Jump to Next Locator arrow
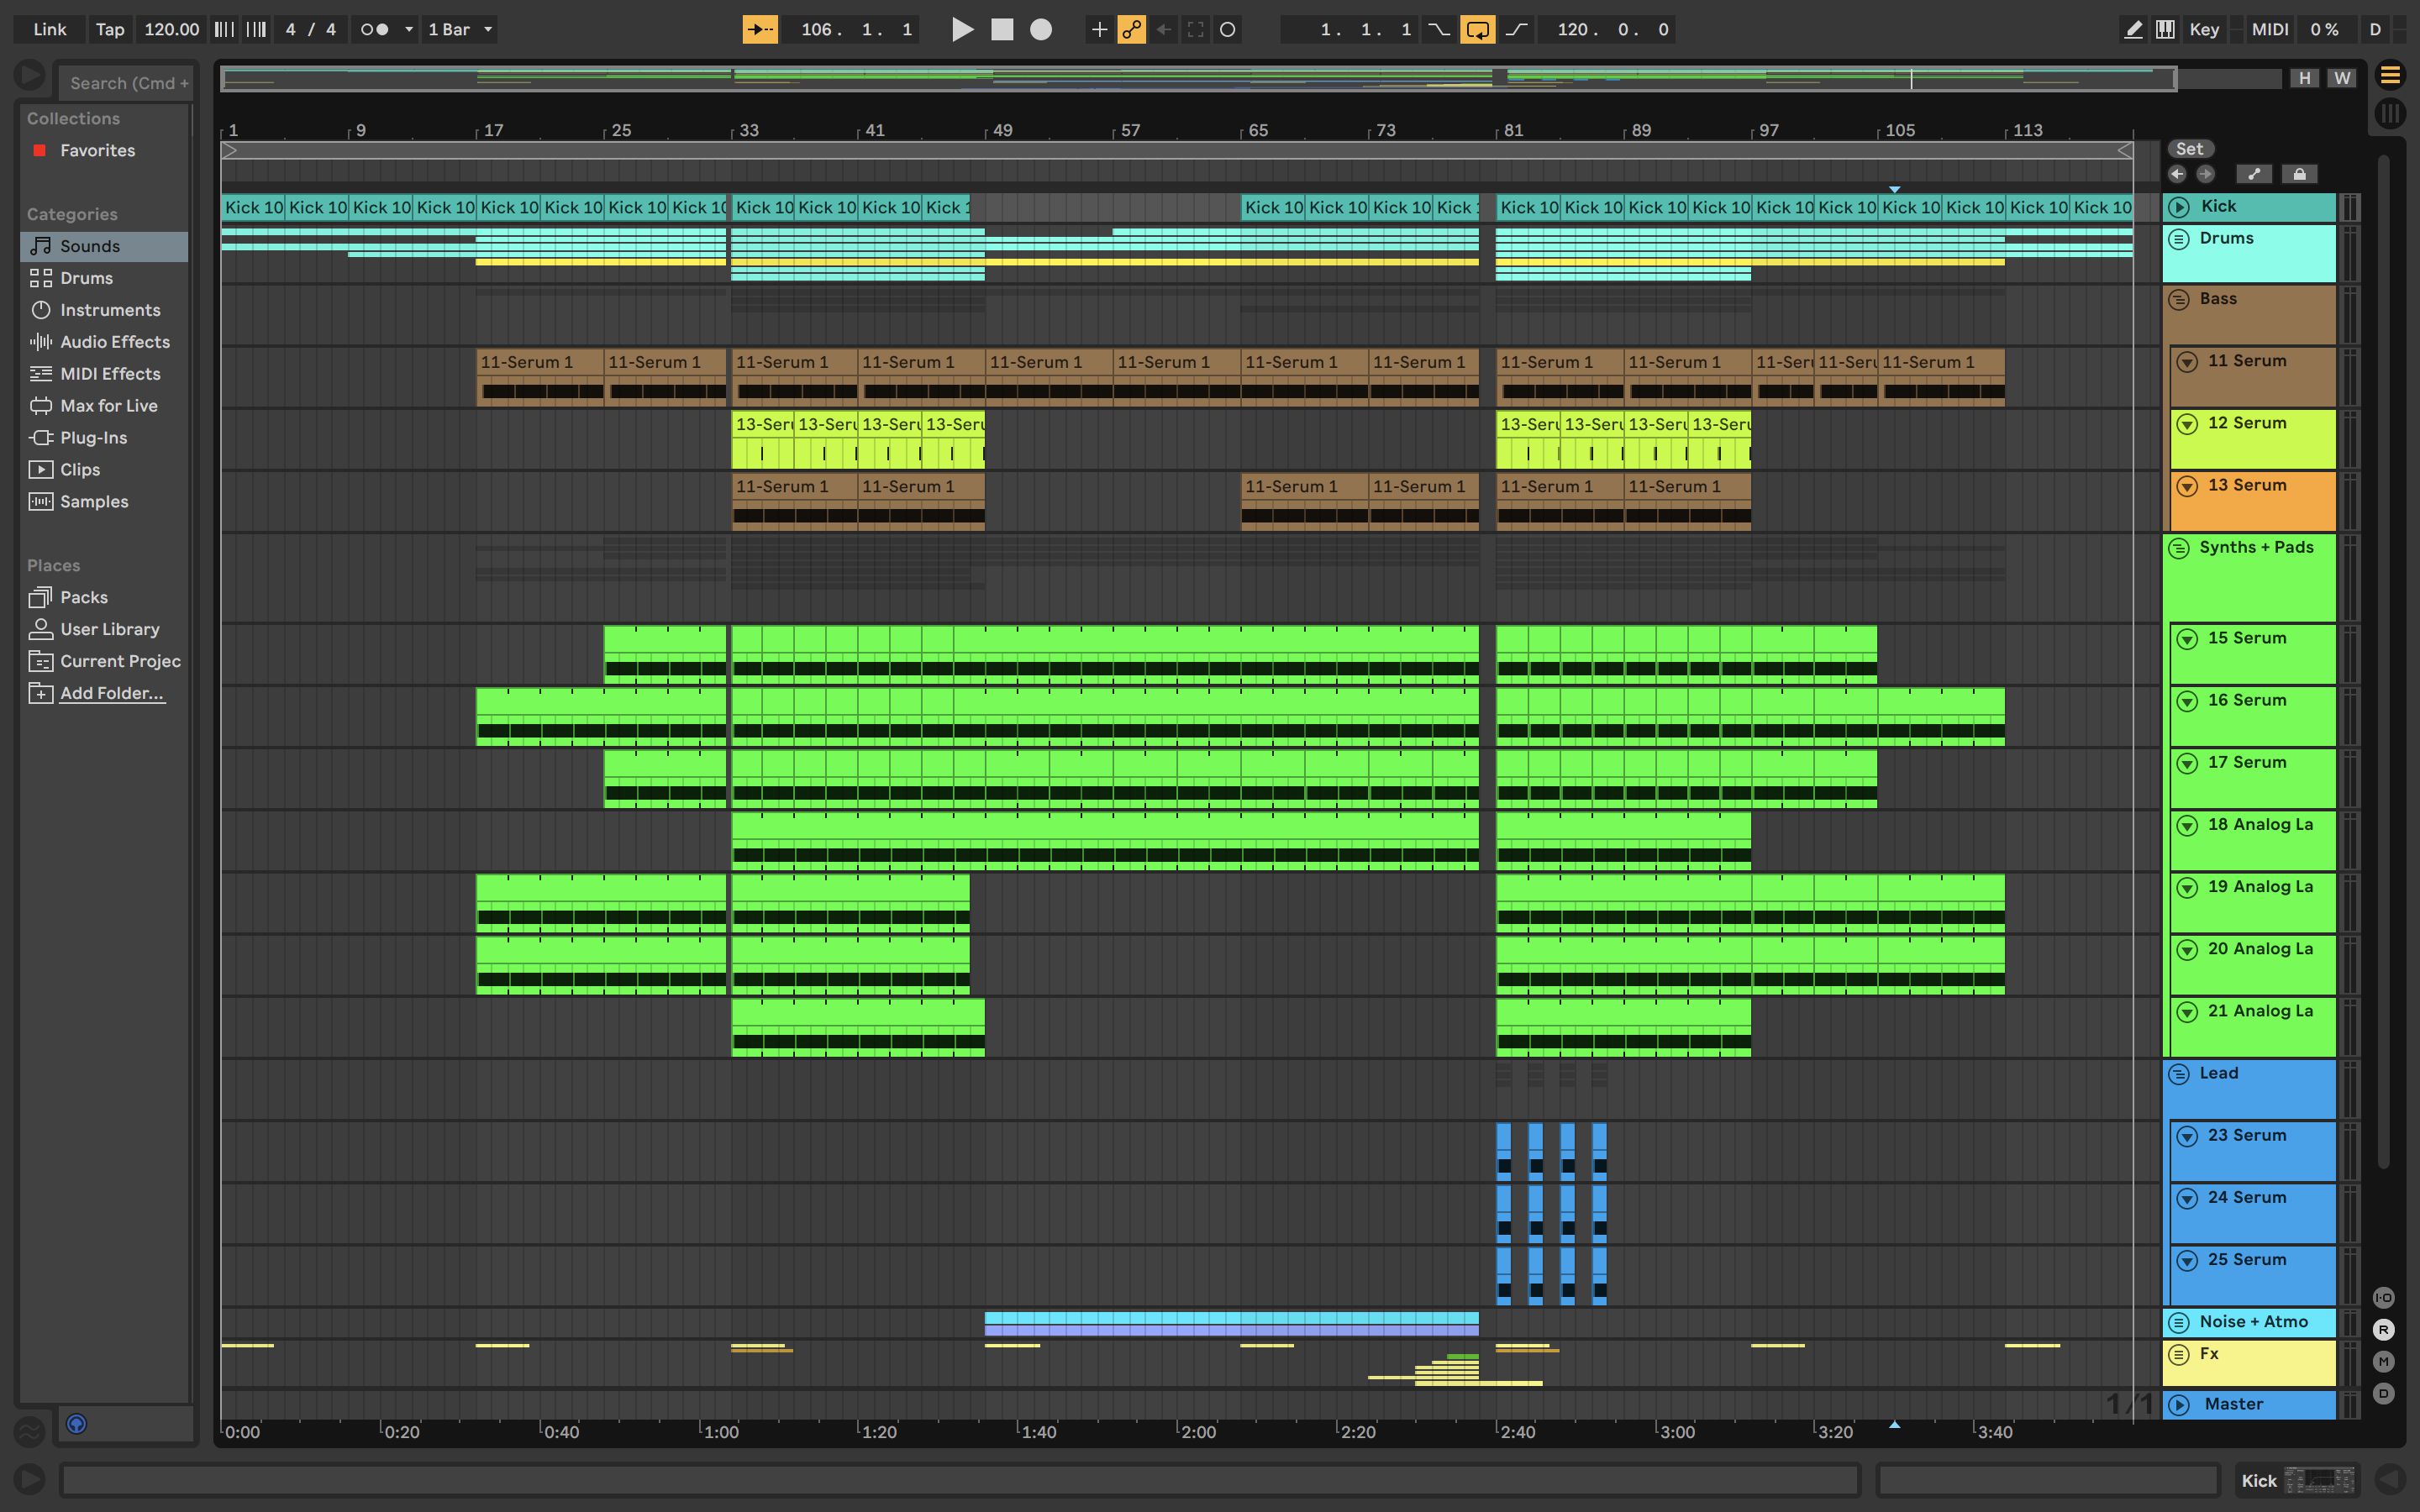The height and width of the screenshot is (1512, 2420). [2205, 174]
